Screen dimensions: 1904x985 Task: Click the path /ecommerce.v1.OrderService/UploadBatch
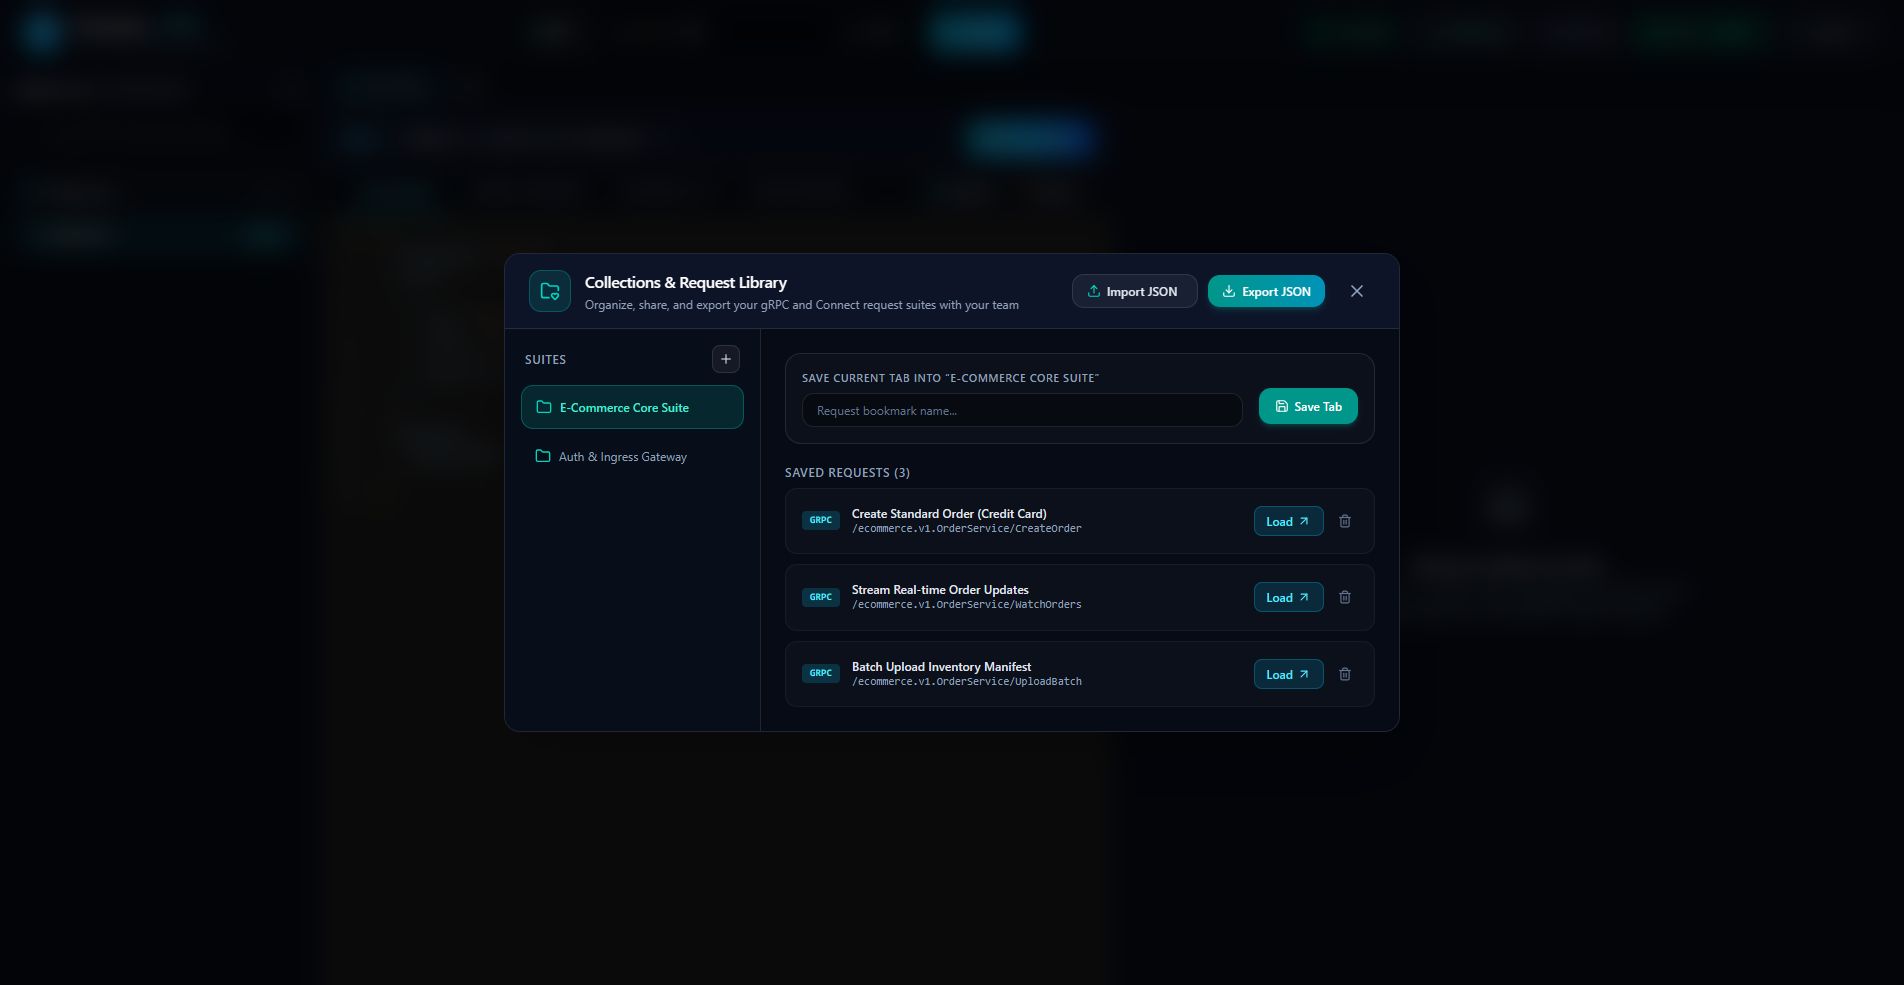point(966,681)
